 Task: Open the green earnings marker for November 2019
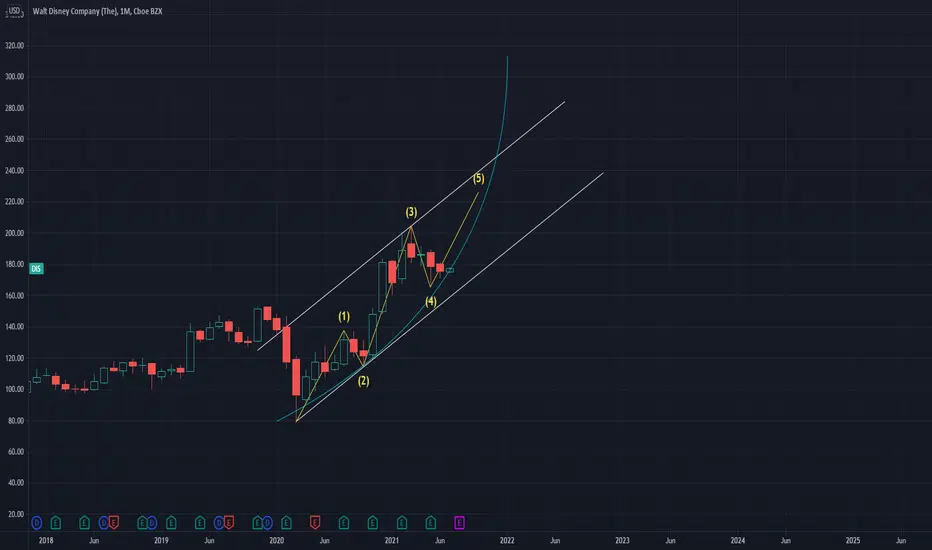[x=257, y=523]
